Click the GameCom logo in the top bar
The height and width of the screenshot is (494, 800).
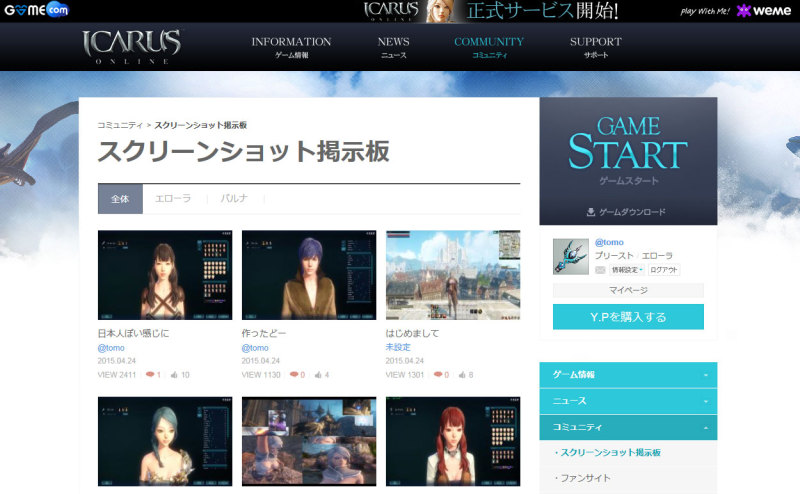coord(36,10)
